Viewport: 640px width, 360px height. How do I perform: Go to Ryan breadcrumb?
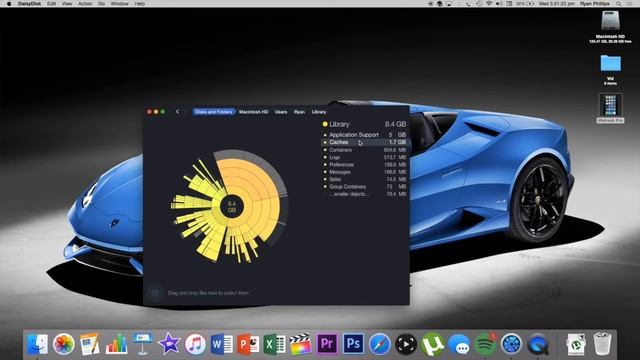[x=299, y=112]
